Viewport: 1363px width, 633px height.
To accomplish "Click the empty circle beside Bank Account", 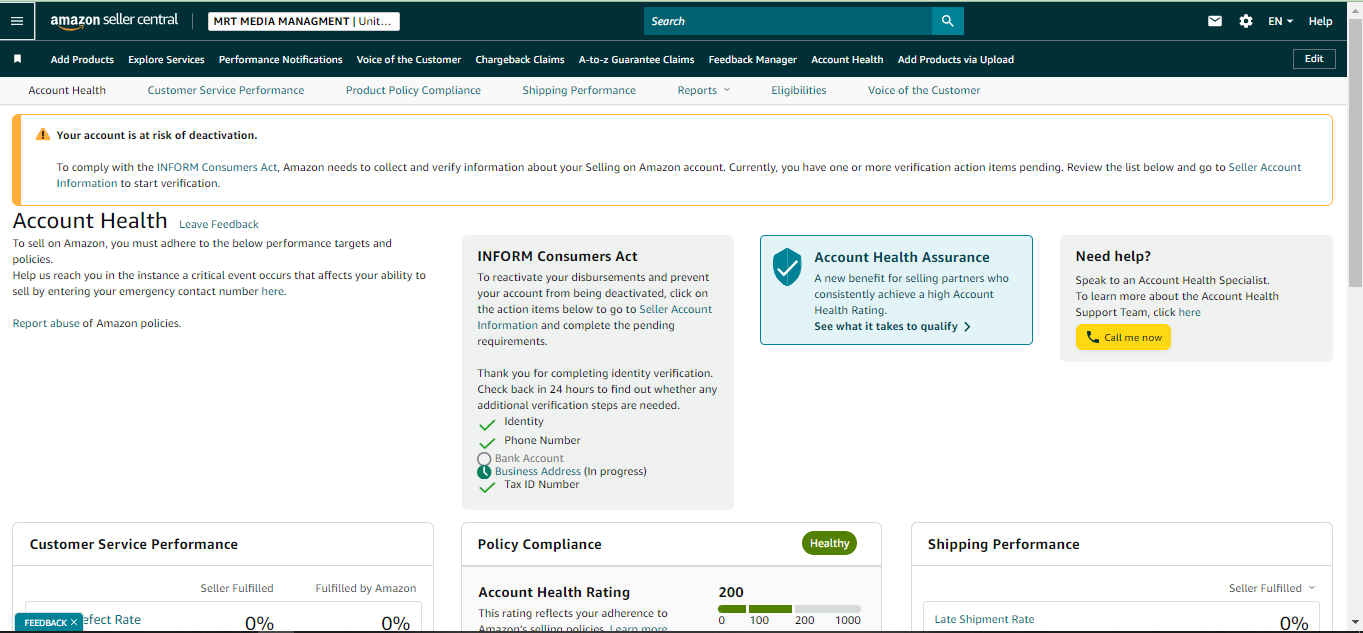I will click(484, 458).
